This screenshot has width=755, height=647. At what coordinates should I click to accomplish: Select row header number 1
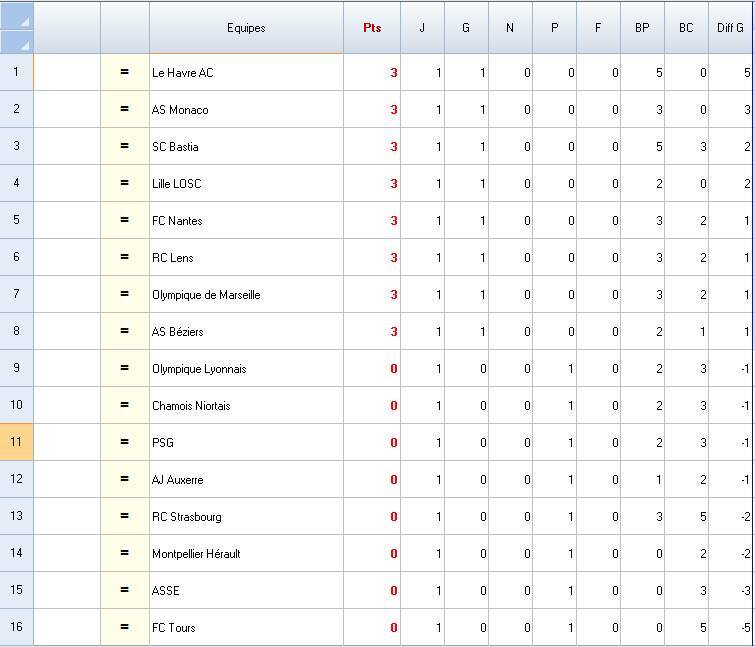click(x=17, y=73)
